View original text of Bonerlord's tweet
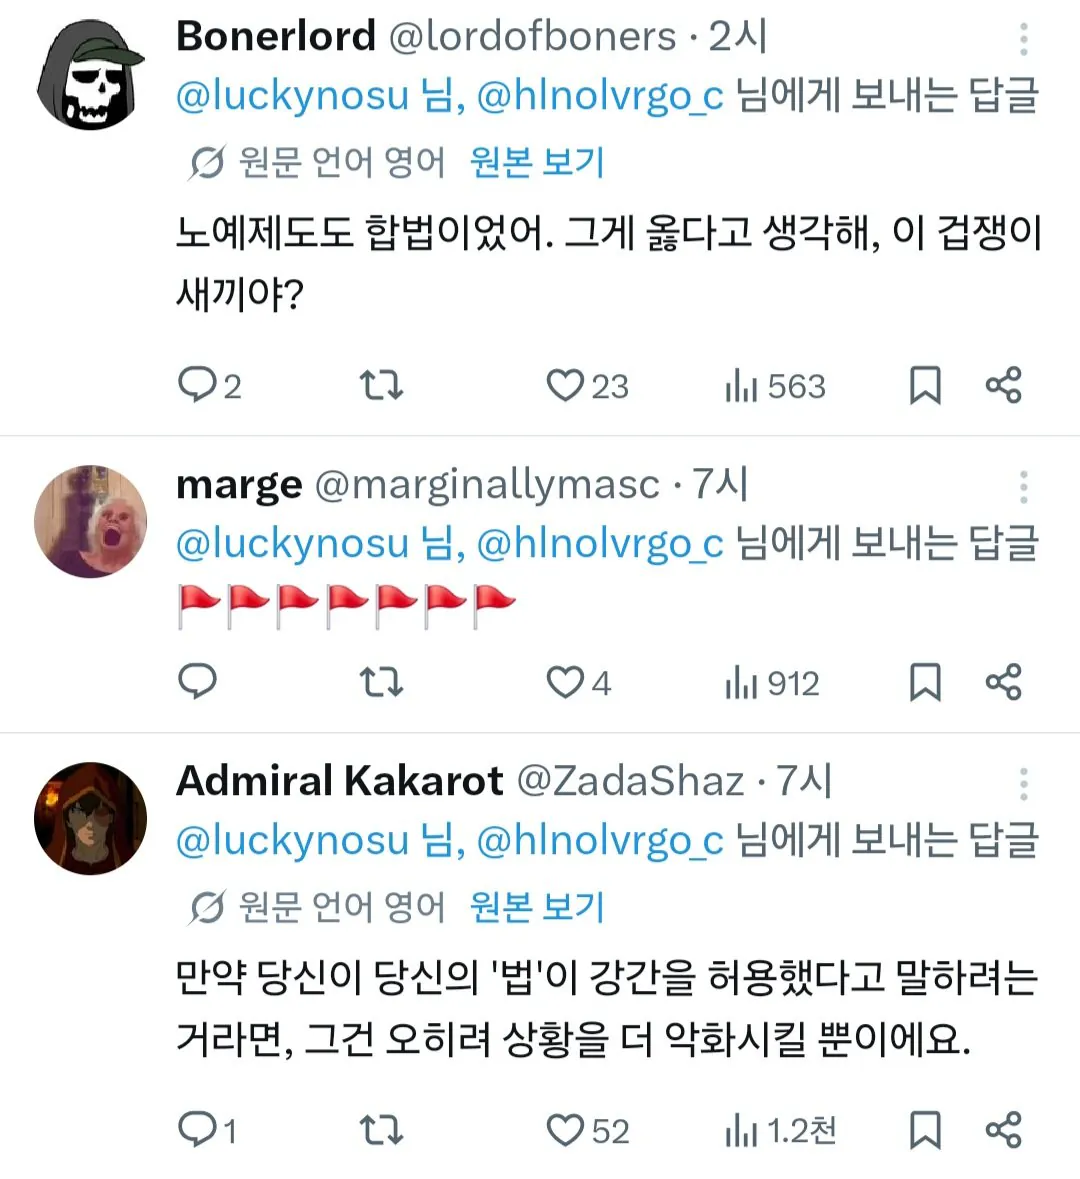 [x=537, y=162]
